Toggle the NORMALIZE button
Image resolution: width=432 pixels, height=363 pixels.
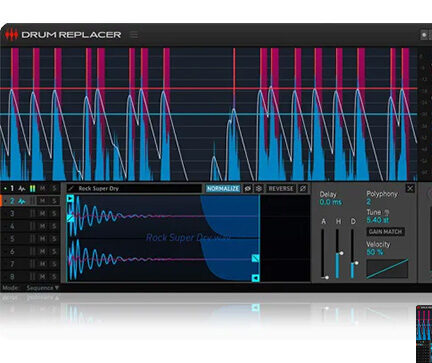click(223, 189)
